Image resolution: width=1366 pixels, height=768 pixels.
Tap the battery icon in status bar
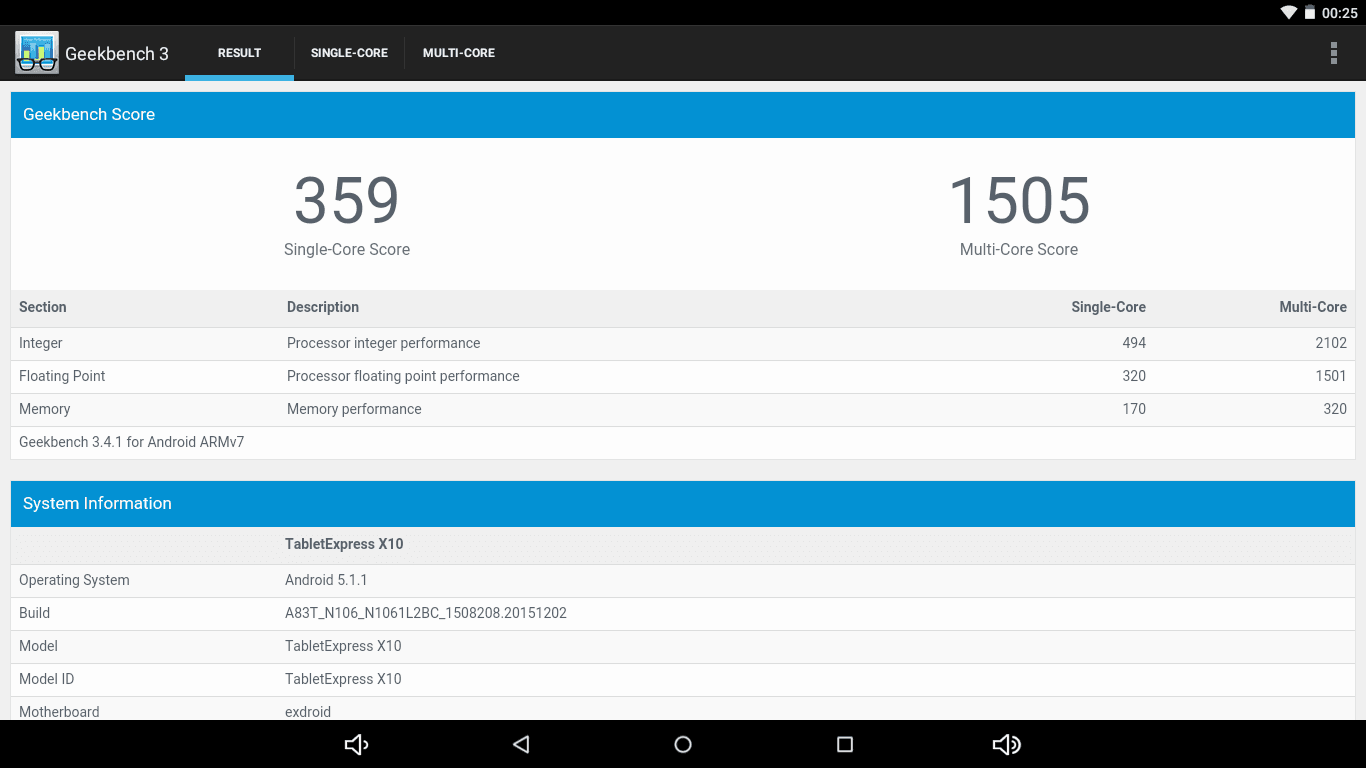(x=1309, y=13)
